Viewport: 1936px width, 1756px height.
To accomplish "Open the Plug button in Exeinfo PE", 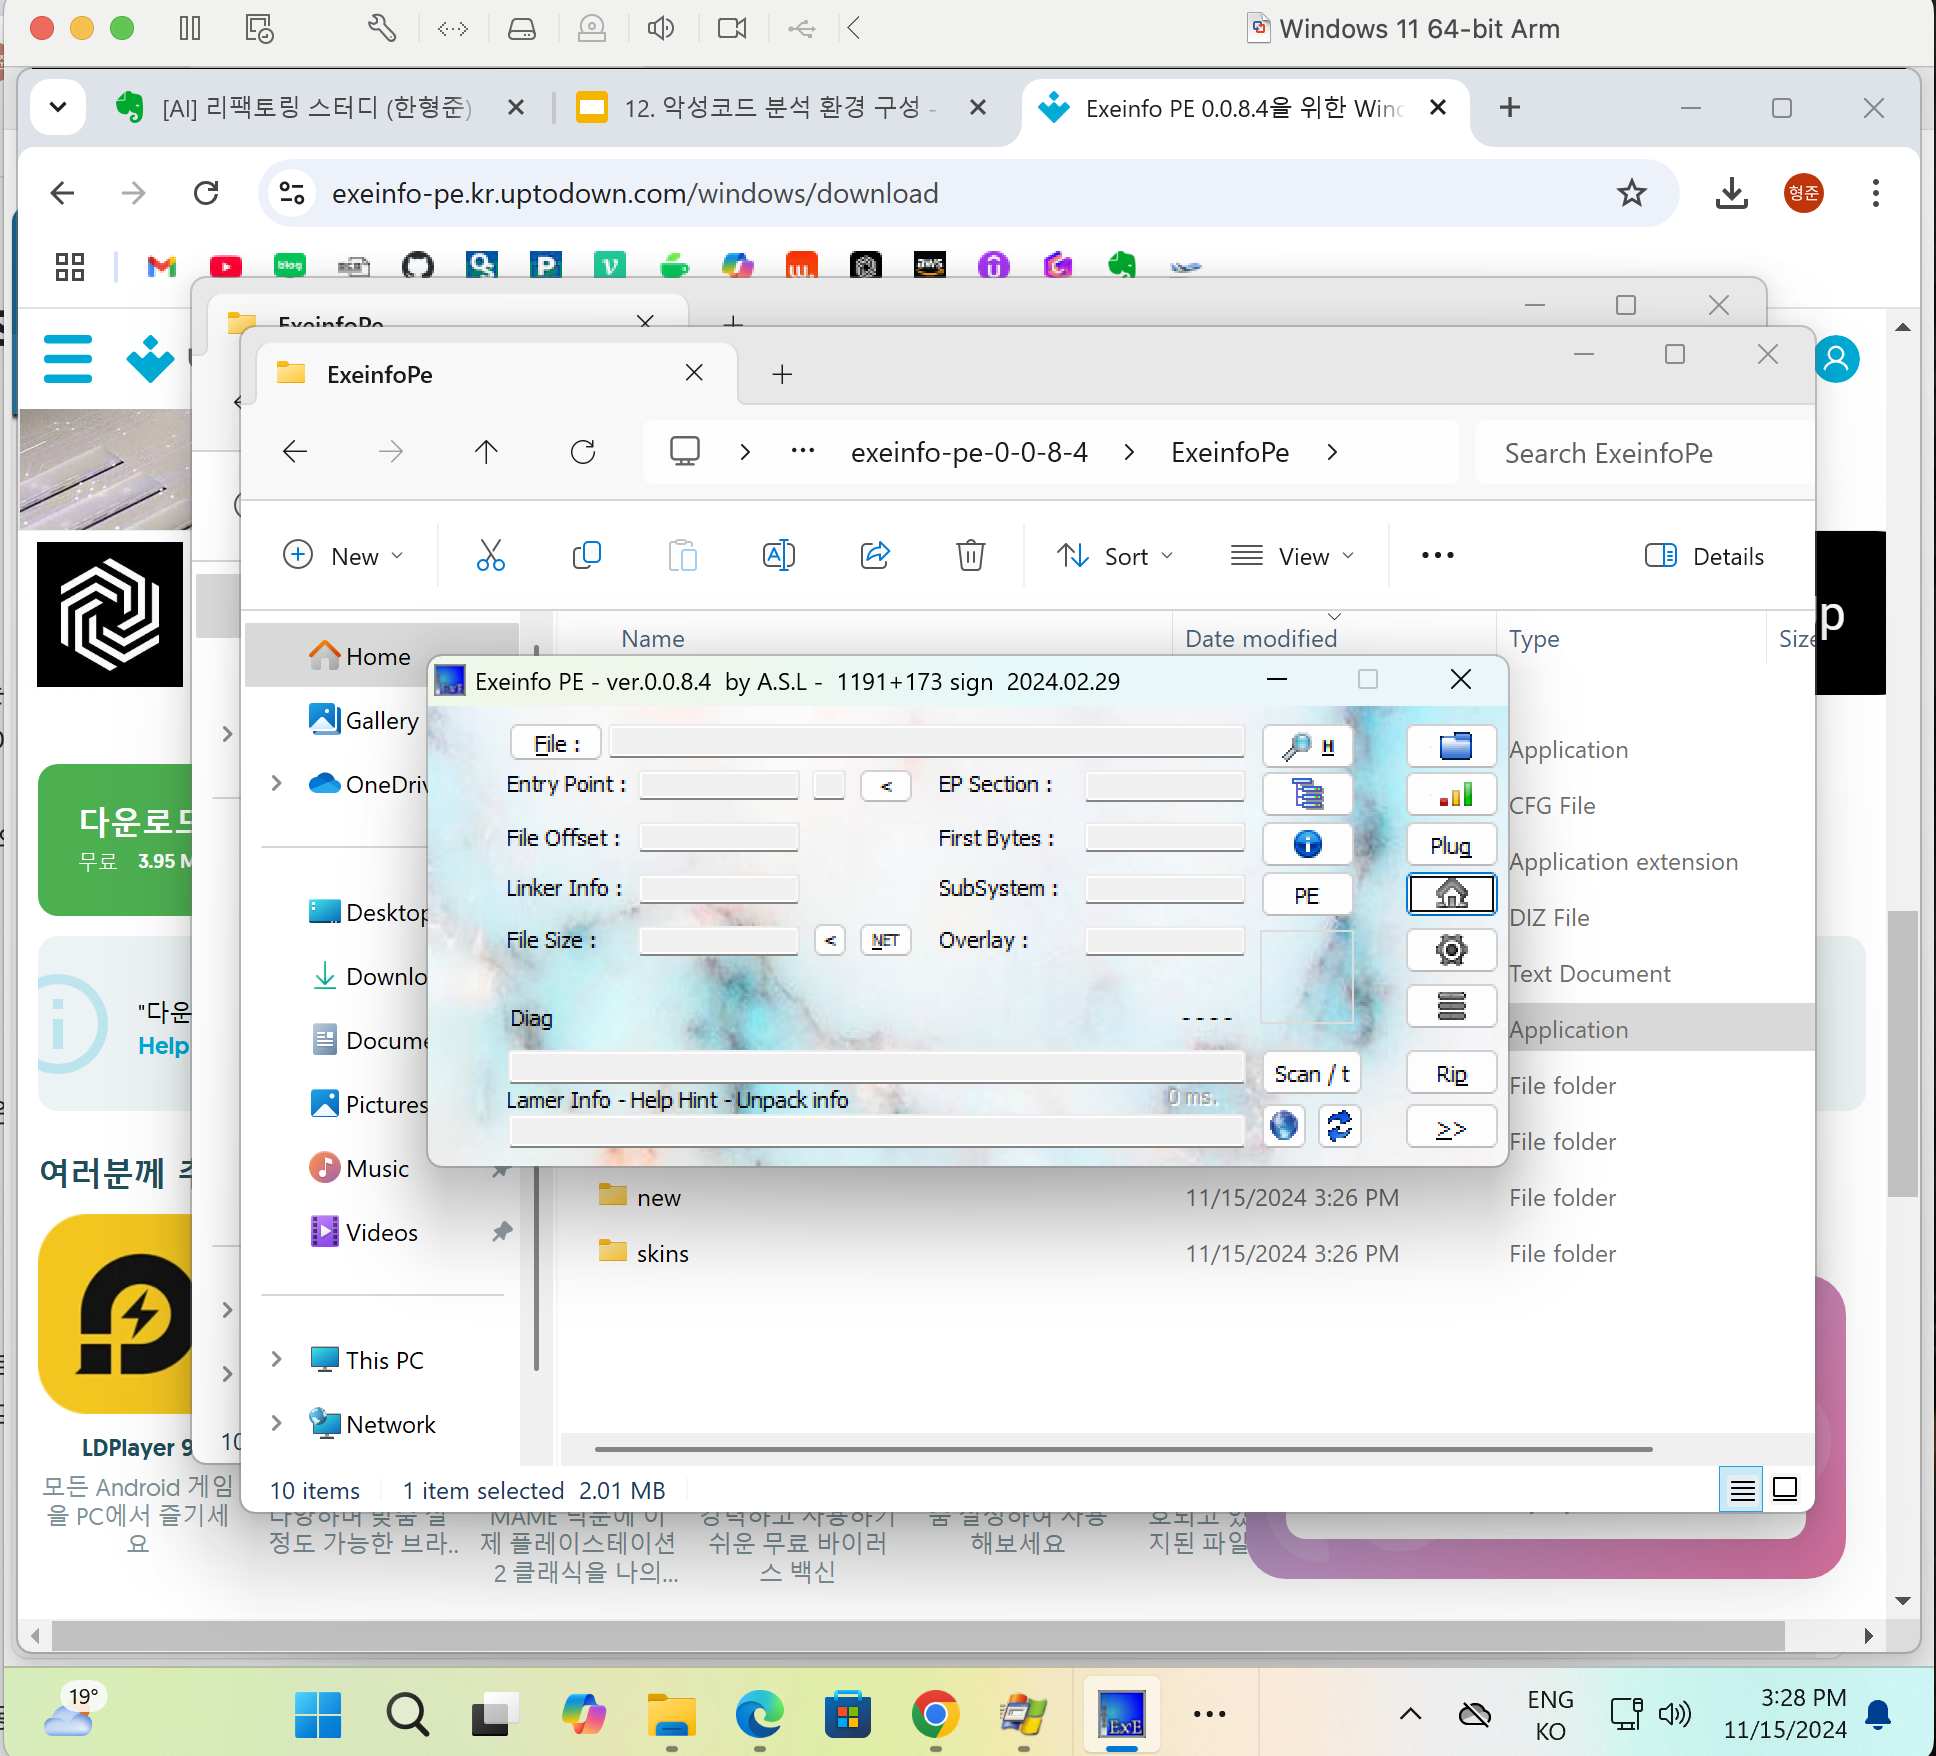I will click(1452, 845).
